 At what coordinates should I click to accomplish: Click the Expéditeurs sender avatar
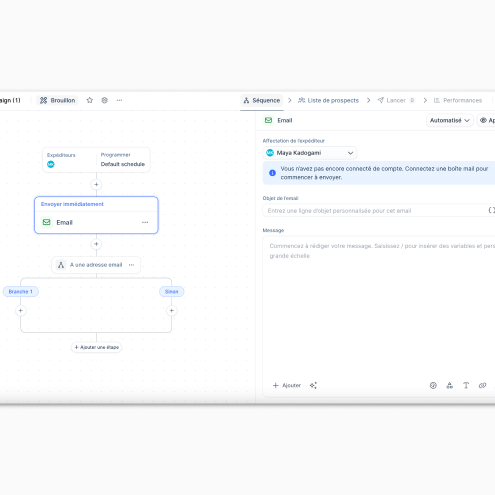[x=51, y=164]
